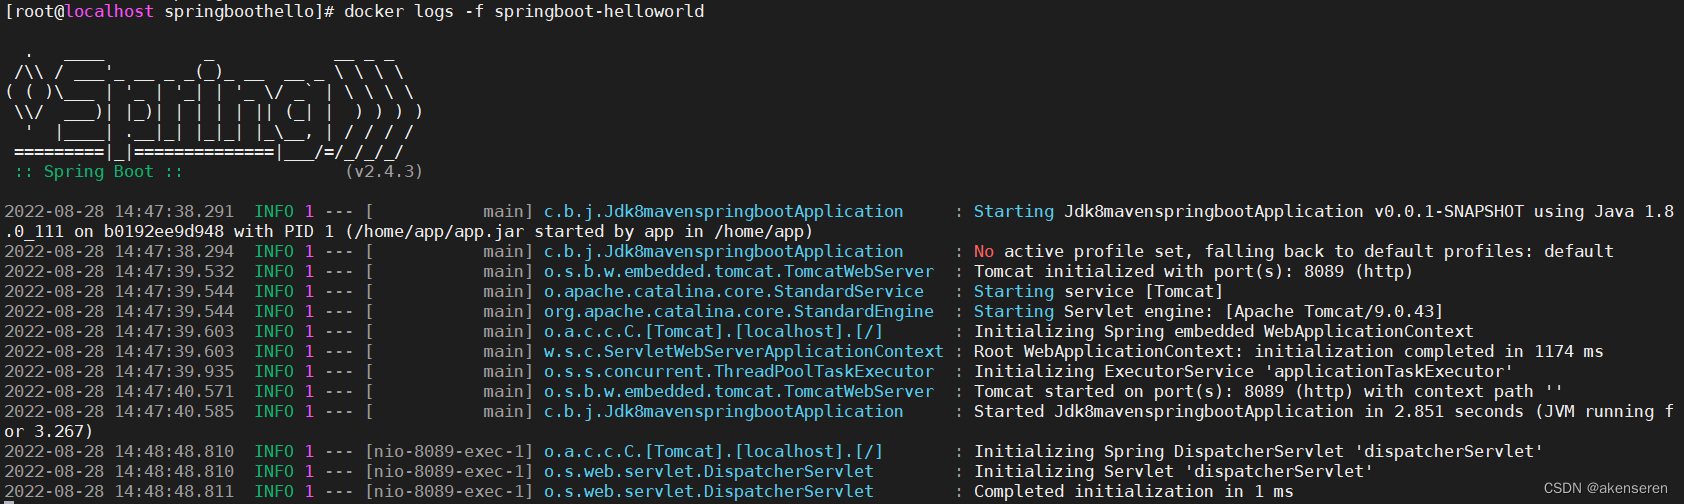Click '[nio-8089-exec-1]' thread on the 14:48:48.811 line
This screenshot has width=1684, height=504.
[x=449, y=492]
